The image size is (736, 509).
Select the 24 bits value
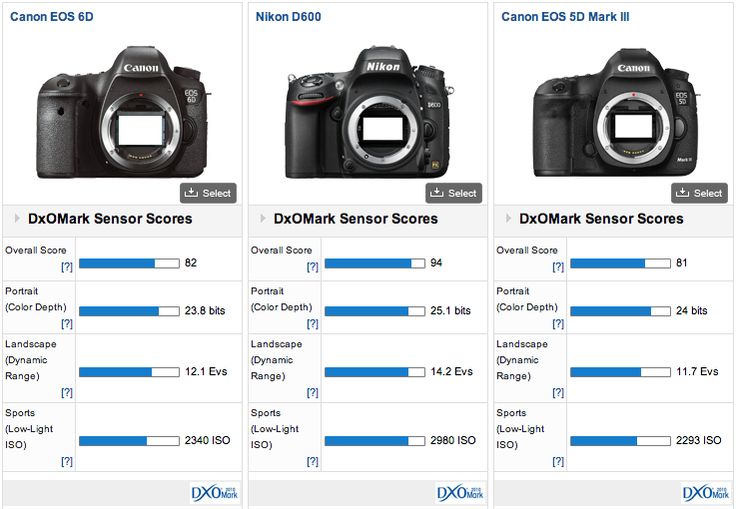point(691,310)
